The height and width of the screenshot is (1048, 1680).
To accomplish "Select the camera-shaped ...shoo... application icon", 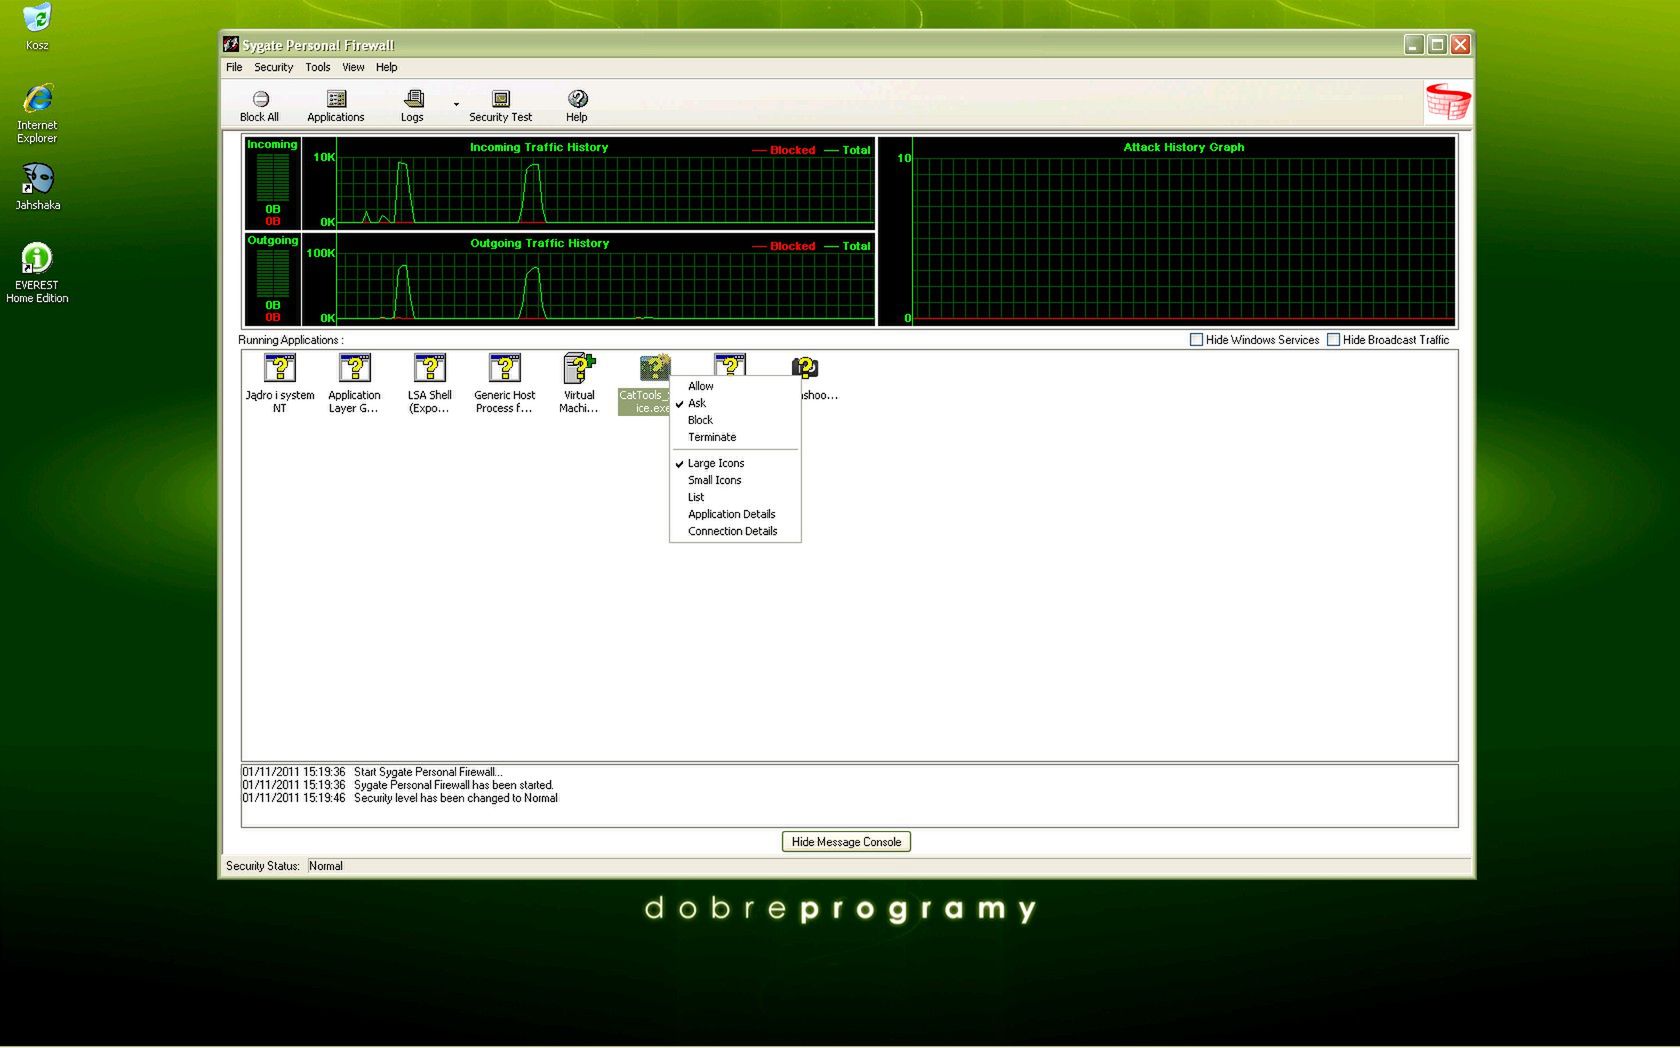I will point(805,368).
